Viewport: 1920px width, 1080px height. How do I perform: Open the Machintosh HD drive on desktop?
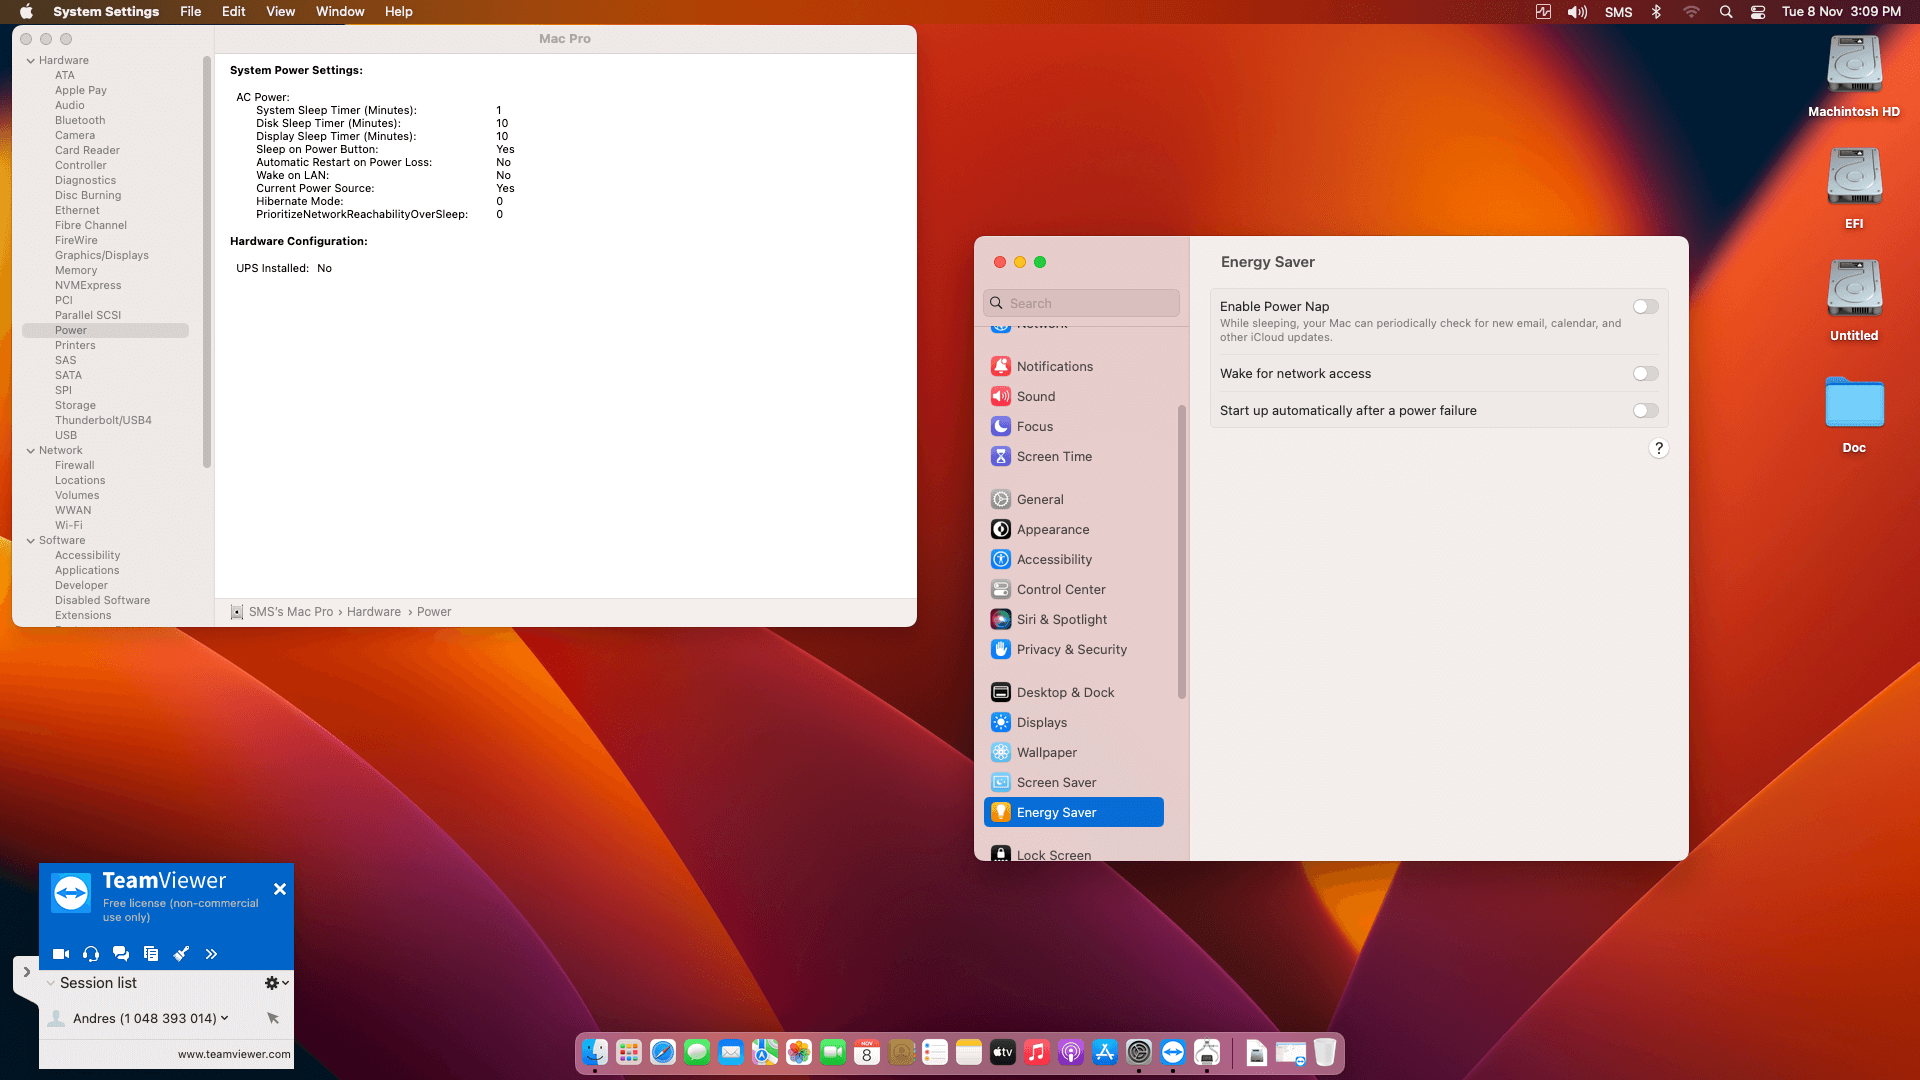tap(1854, 76)
